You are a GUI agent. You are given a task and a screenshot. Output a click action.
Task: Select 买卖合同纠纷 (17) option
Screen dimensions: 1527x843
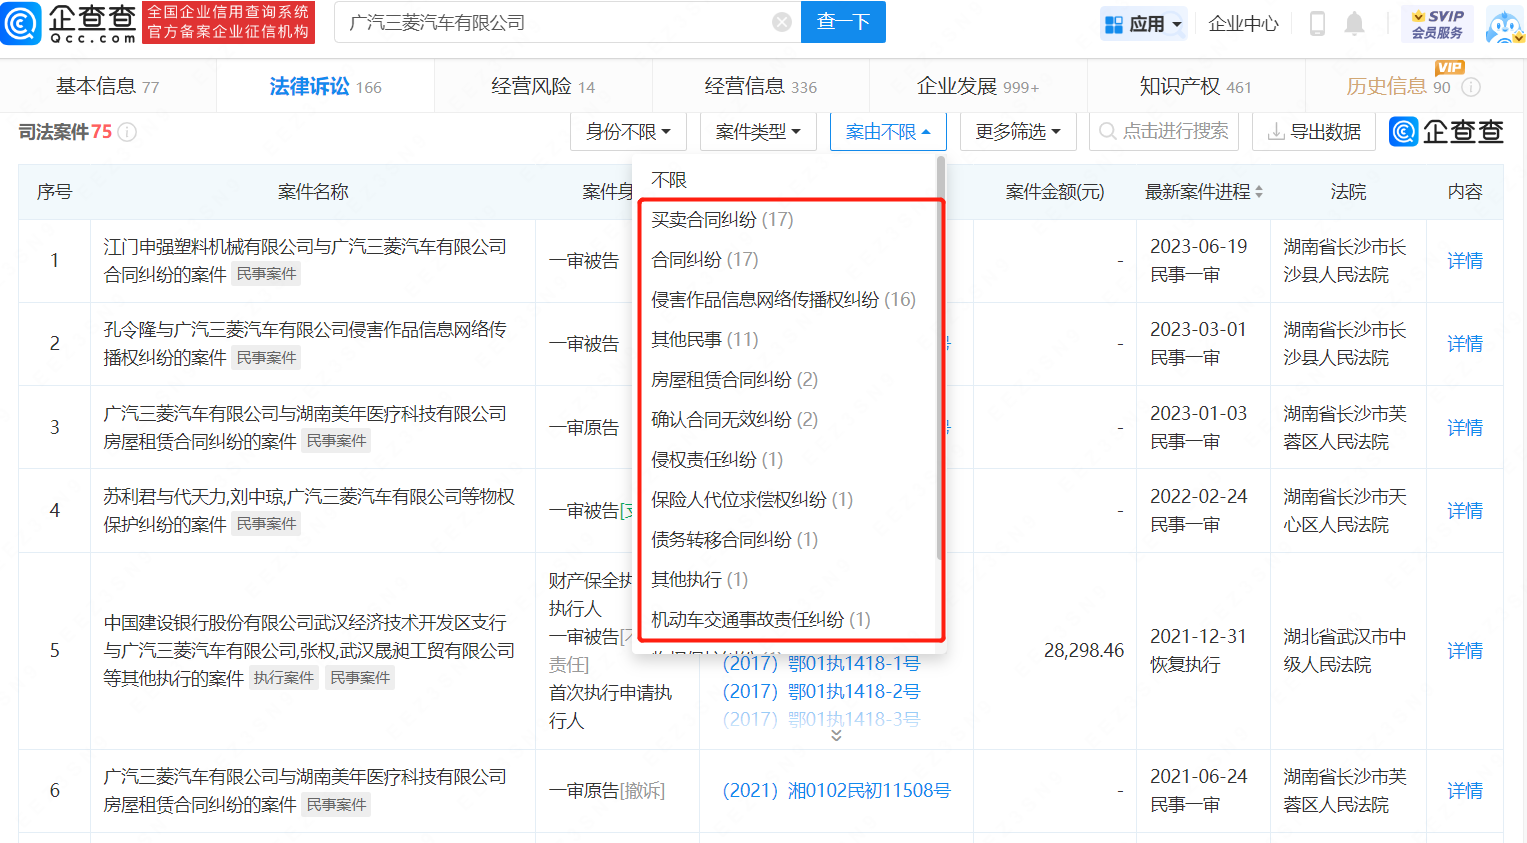coord(722,220)
